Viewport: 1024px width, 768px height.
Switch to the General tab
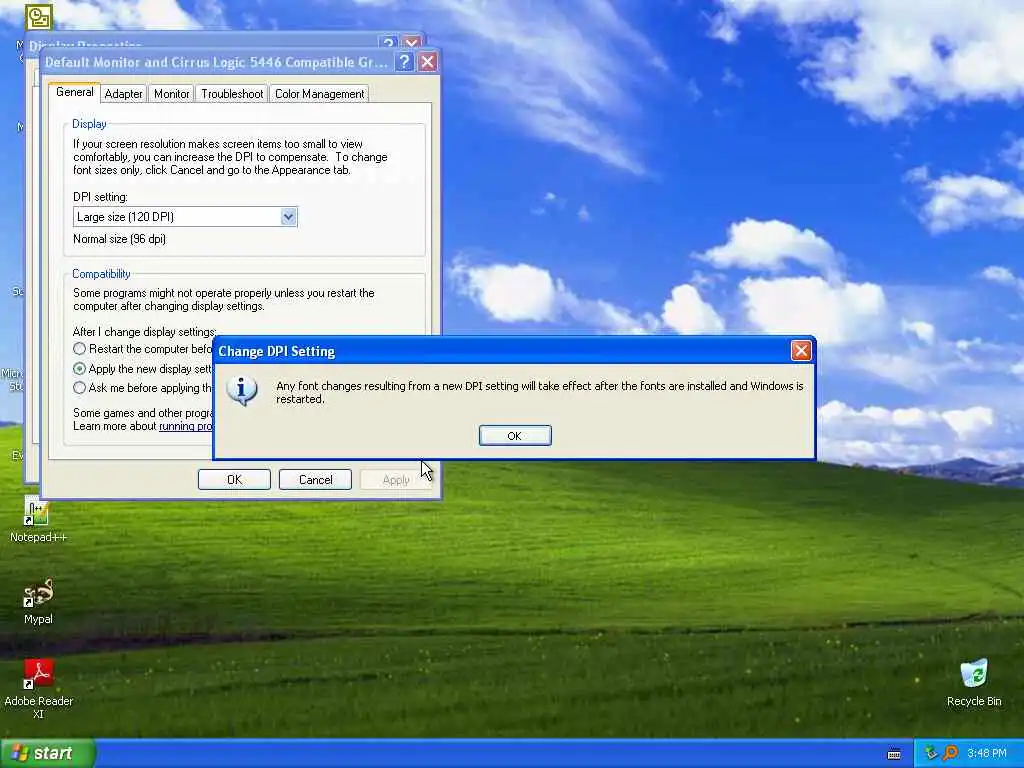(74, 92)
